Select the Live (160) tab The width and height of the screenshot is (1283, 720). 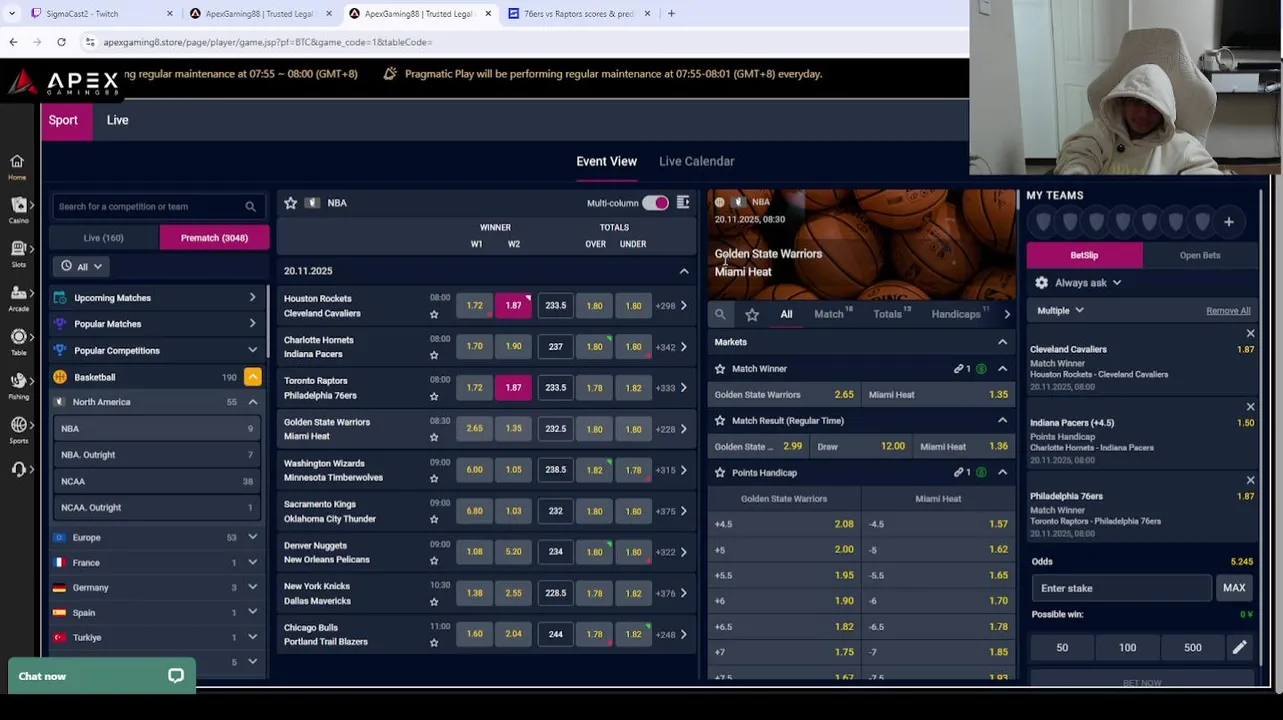point(103,238)
